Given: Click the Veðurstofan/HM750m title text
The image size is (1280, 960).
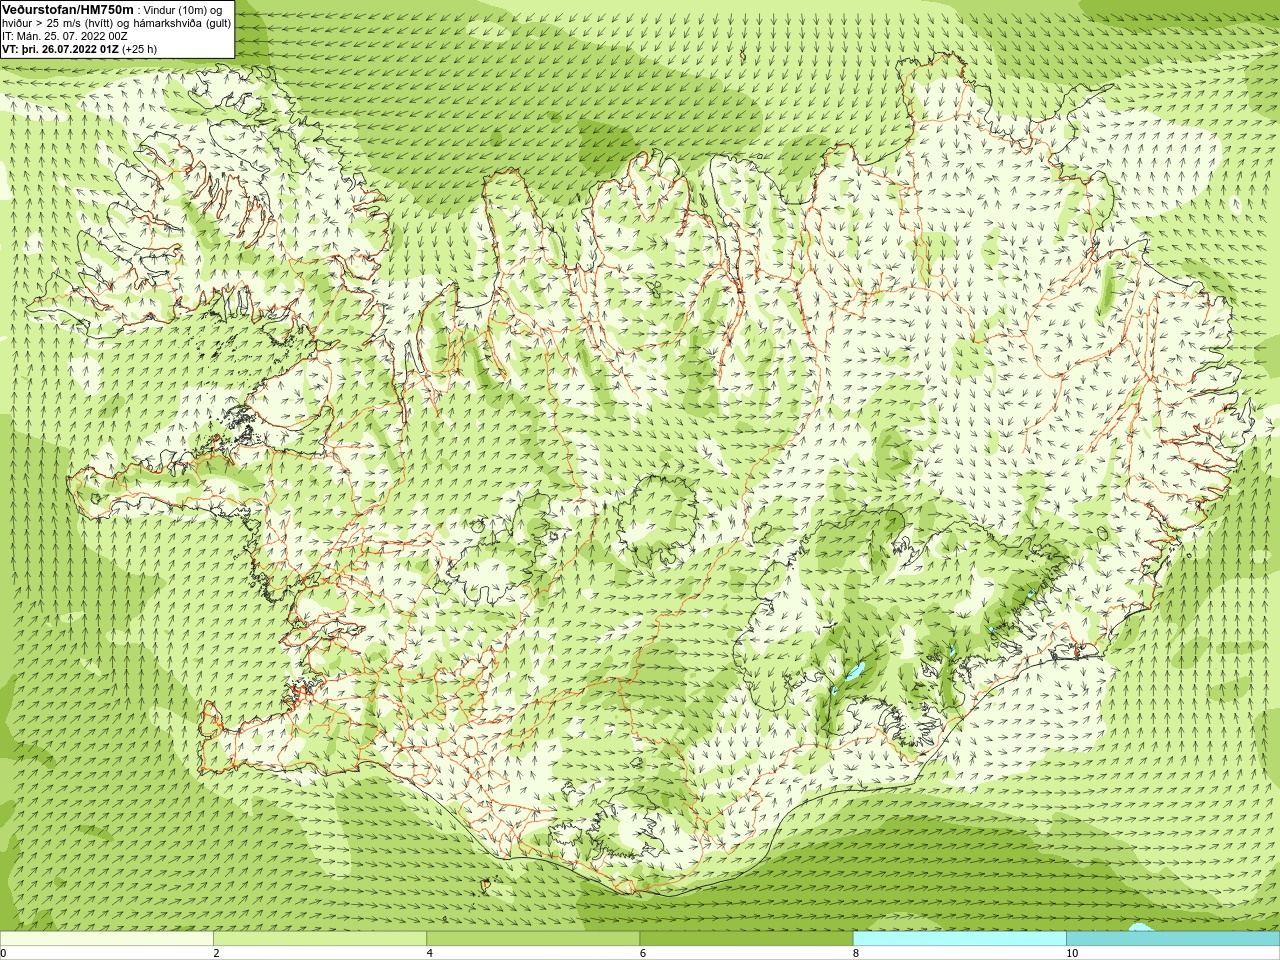Looking at the screenshot, I should 68,9.
